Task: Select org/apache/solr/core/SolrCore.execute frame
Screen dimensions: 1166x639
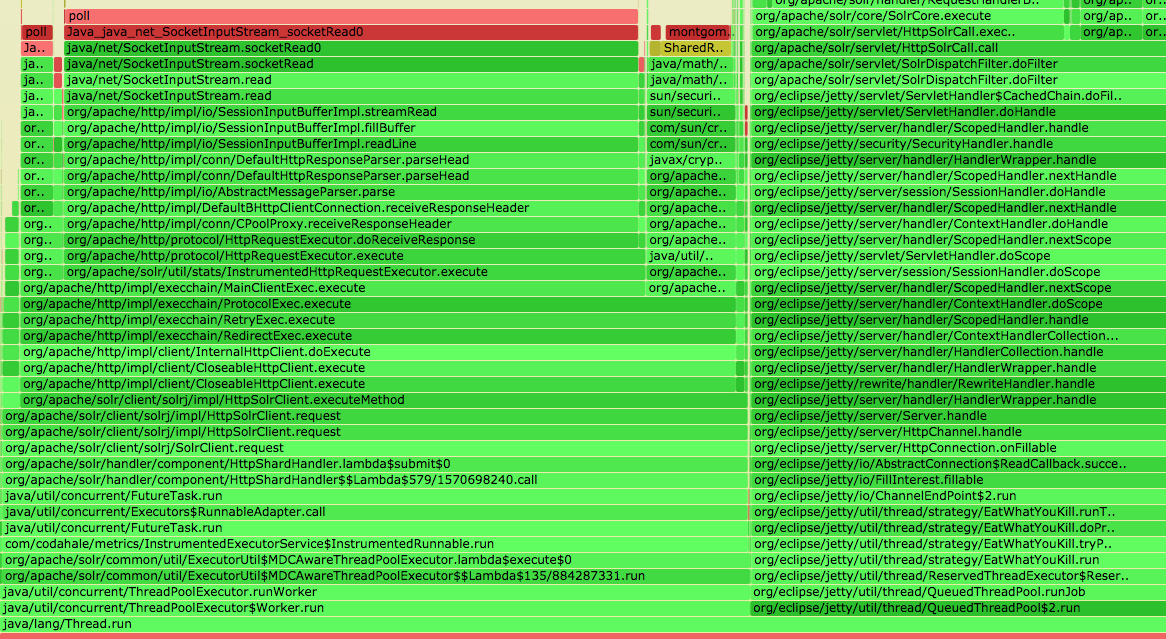Action: [x=907, y=16]
